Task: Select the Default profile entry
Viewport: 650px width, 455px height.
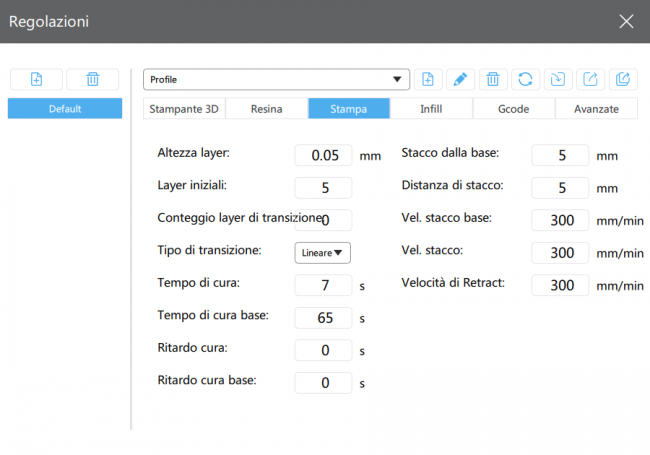Action: [x=65, y=109]
